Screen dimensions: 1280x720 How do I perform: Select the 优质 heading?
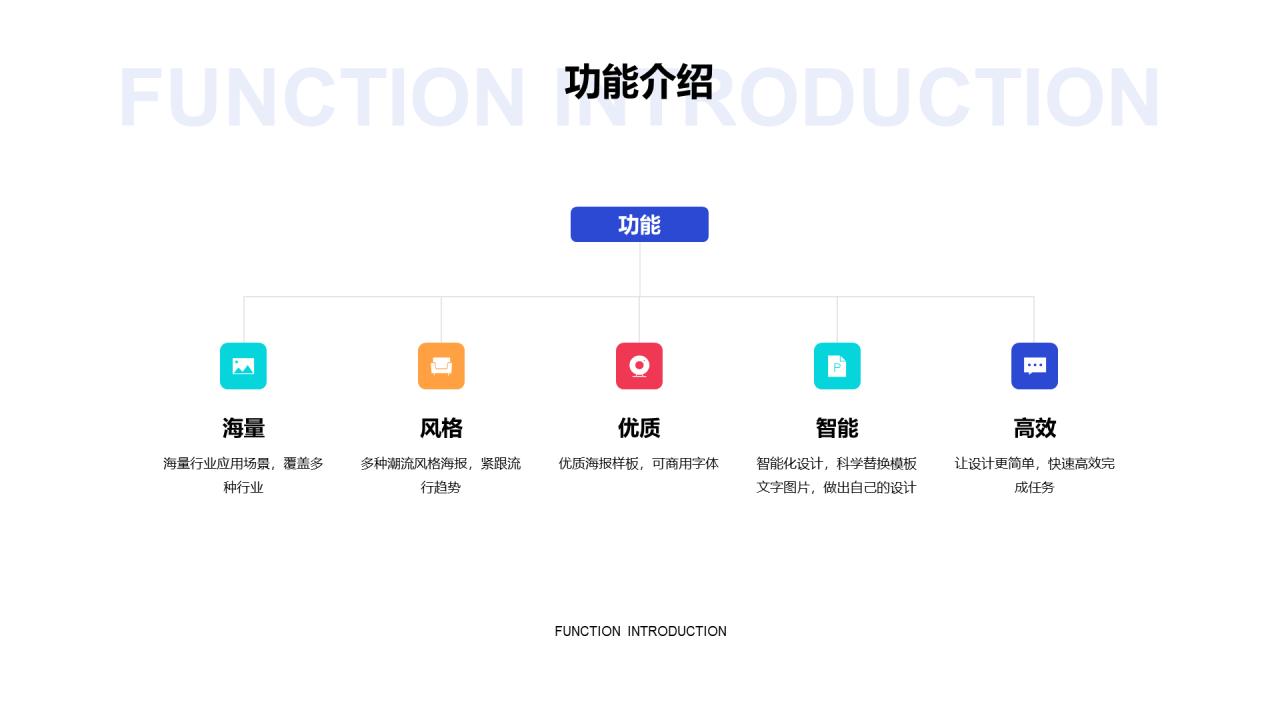tap(639, 428)
